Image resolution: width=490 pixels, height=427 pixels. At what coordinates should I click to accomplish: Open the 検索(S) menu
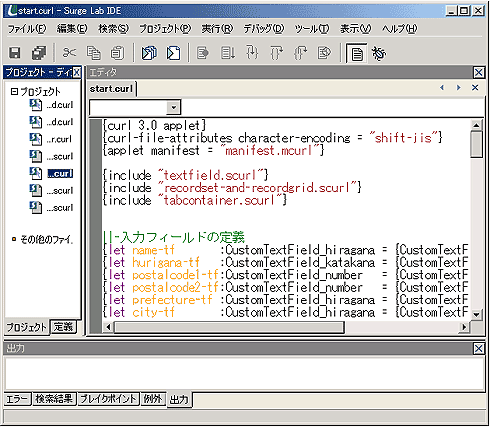point(113,29)
